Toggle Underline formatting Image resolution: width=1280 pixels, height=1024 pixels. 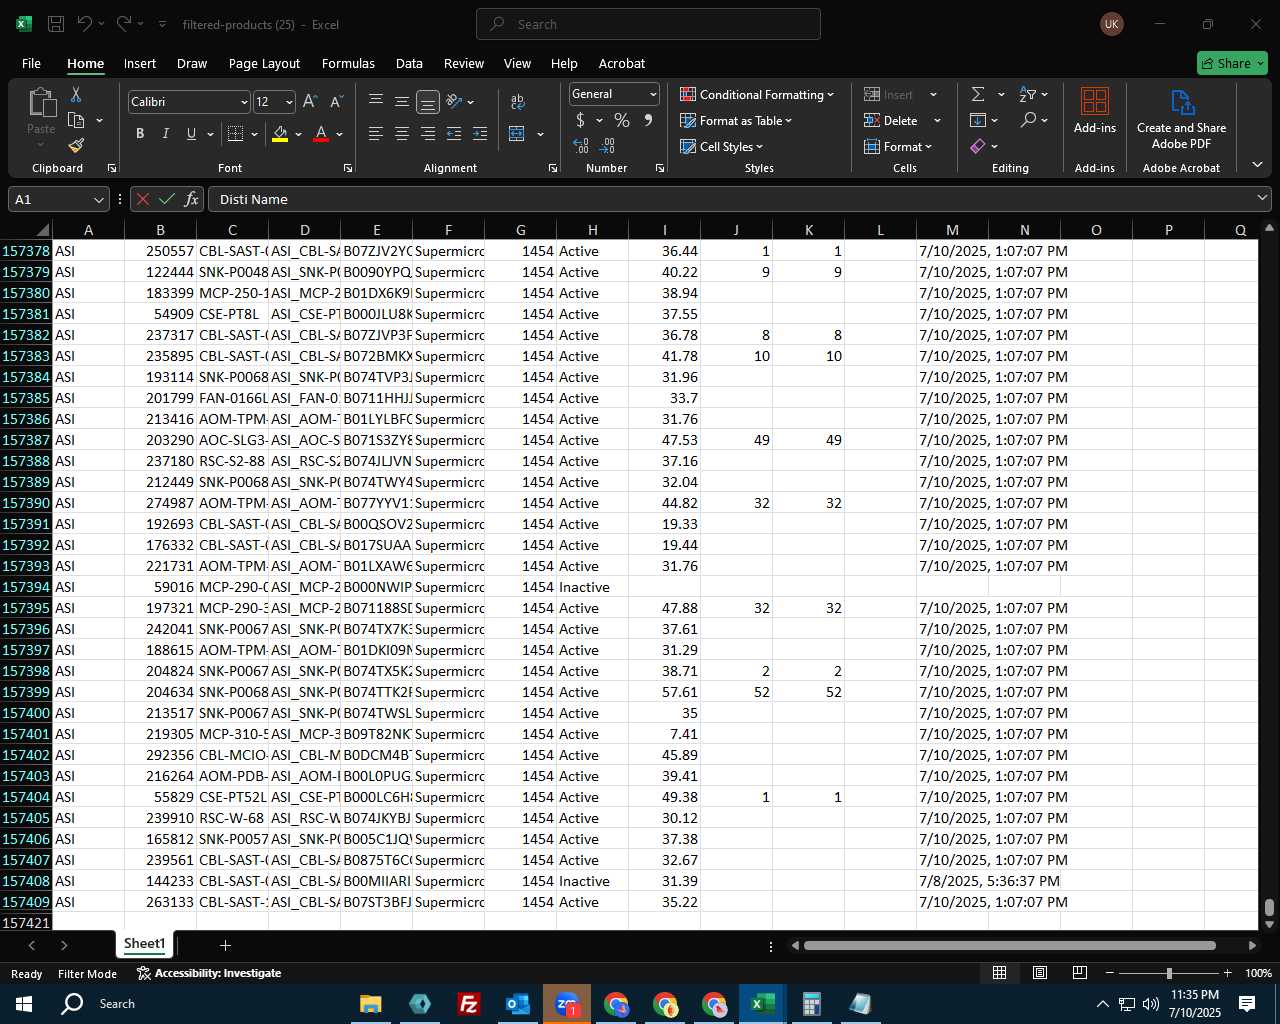(191, 134)
